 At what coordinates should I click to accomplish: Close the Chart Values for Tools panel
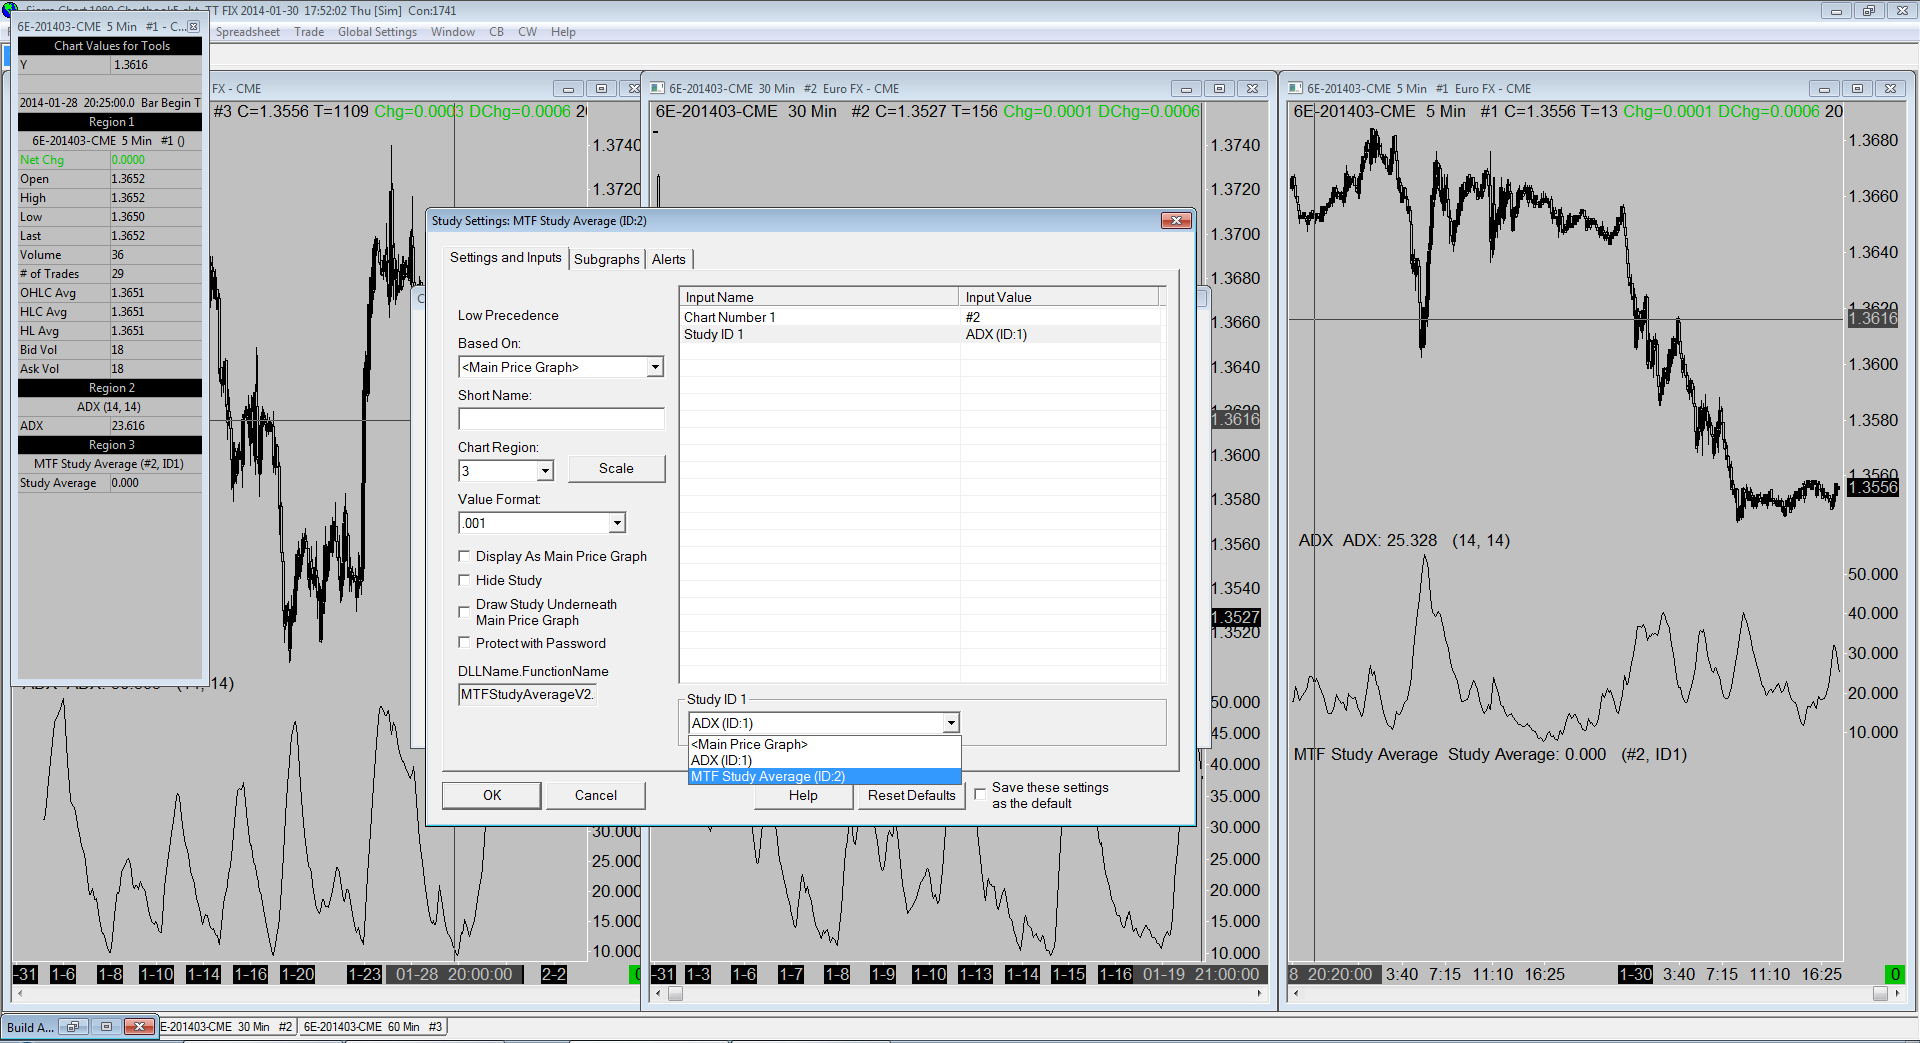[194, 27]
